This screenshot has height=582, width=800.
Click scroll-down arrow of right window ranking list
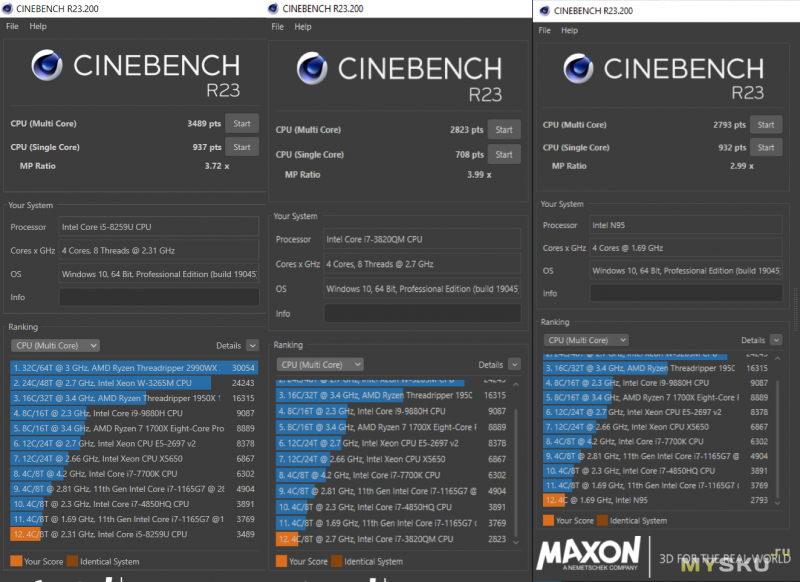tap(778, 503)
